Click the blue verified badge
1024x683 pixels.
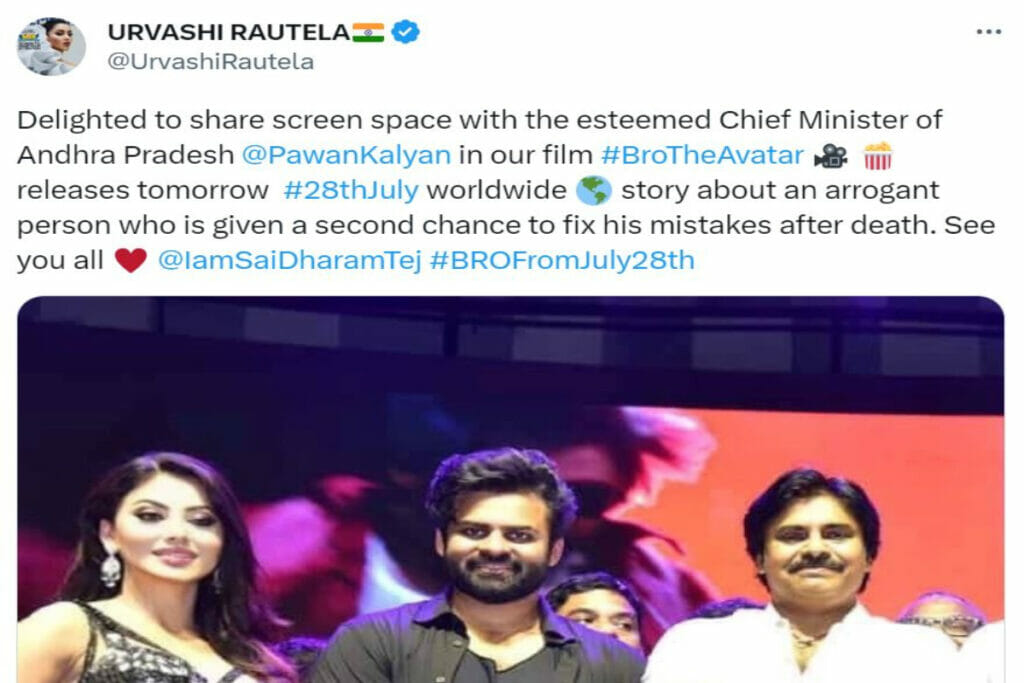(x=406, y=31)
